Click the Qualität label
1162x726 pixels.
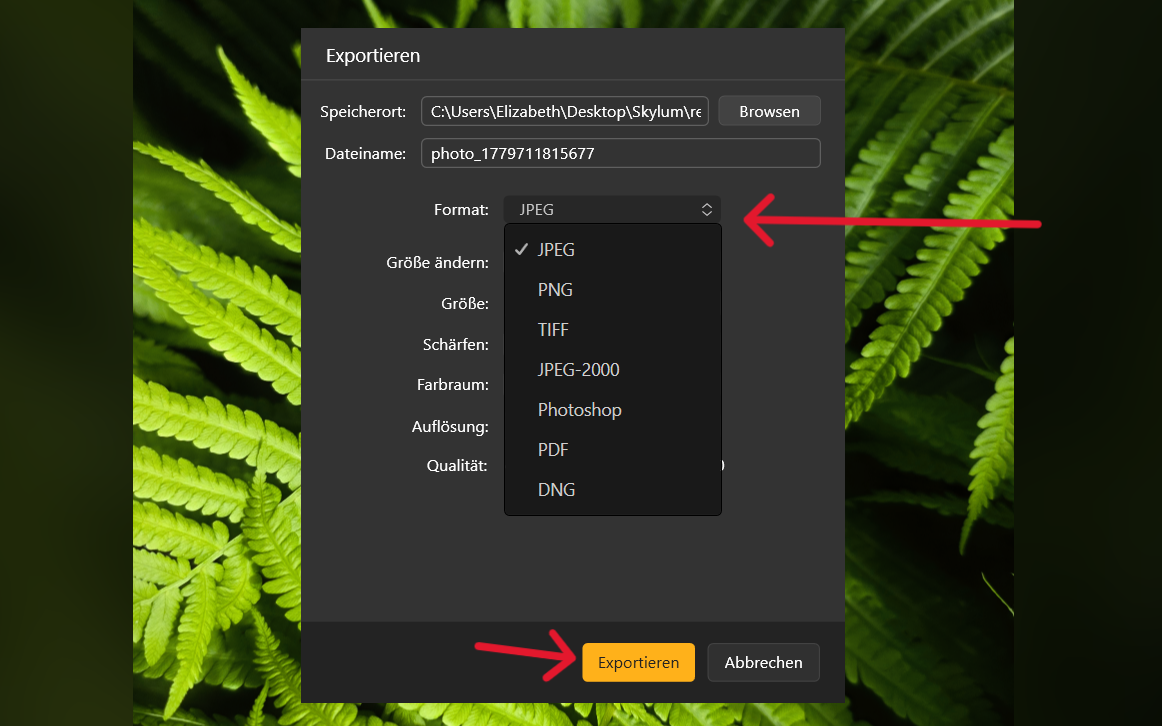click(x=456, y=465)
